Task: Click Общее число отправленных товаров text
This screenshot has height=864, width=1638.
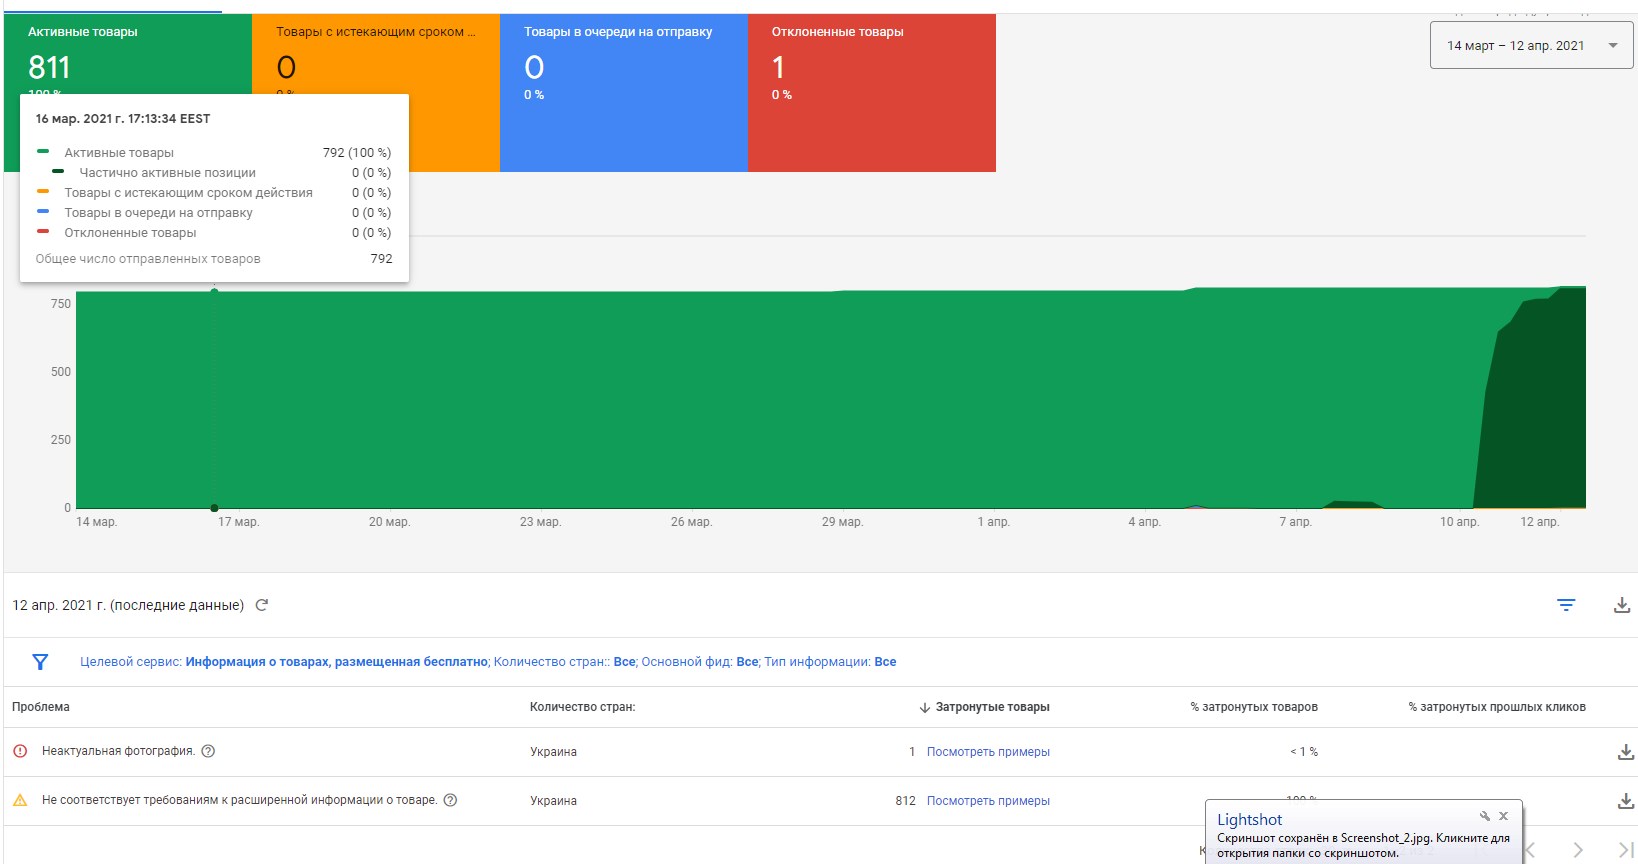Action: pyautogui.click(x=148, y=259)
